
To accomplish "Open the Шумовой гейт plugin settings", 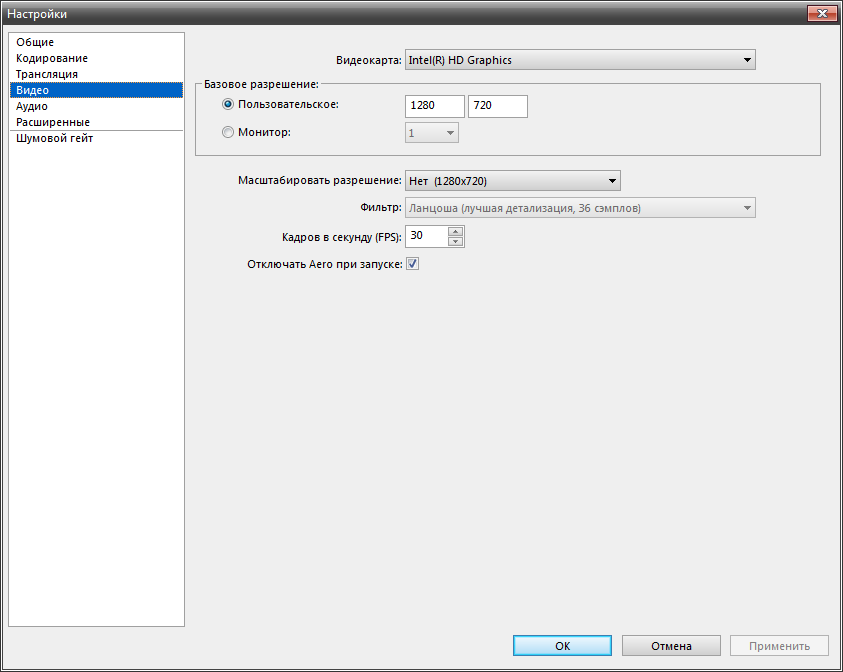I will [x=54, y=139].
